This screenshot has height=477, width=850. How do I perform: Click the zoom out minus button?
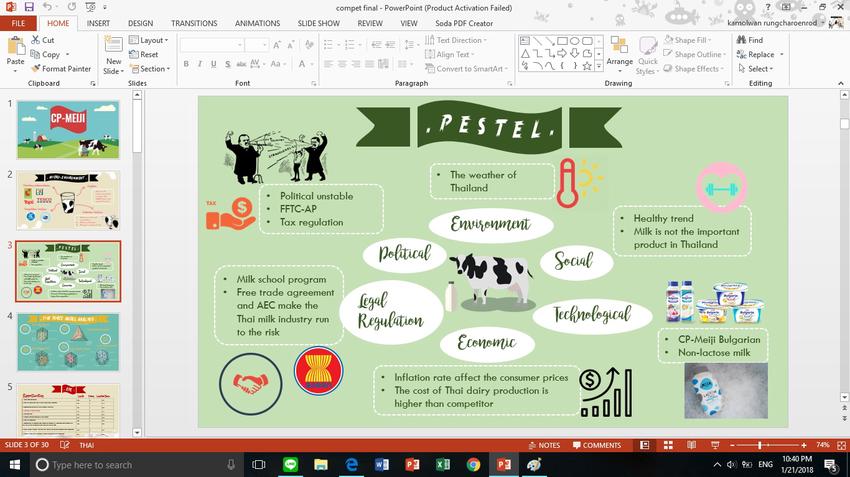coord(732,445)
